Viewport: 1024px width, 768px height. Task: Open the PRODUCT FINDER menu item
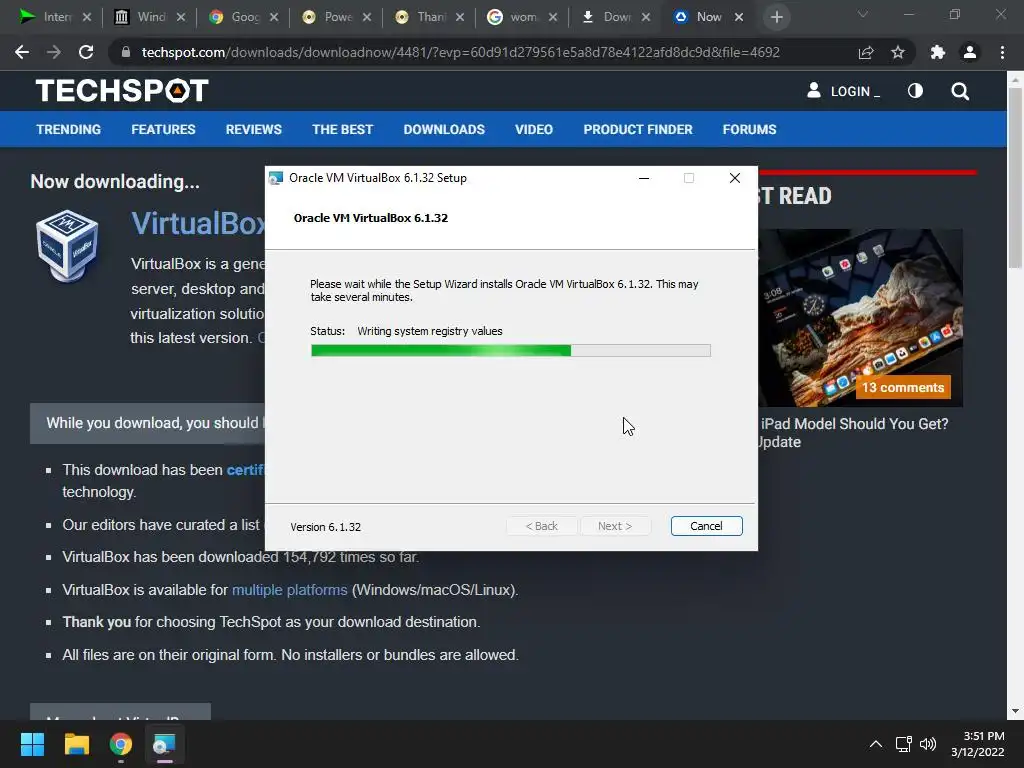tap(638, 129)
